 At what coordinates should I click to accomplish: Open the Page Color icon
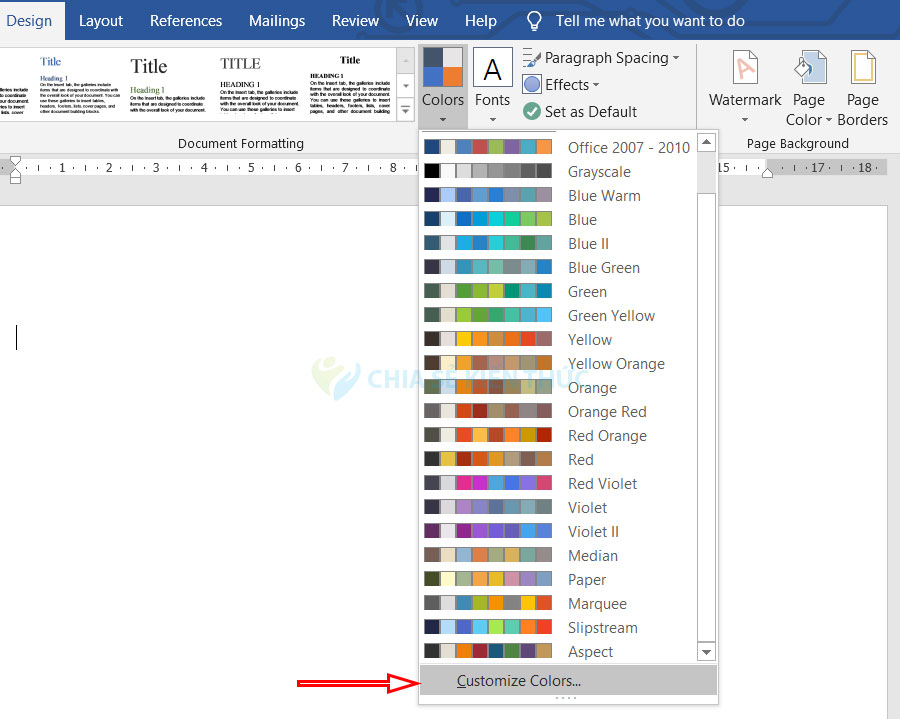(808, 69)
